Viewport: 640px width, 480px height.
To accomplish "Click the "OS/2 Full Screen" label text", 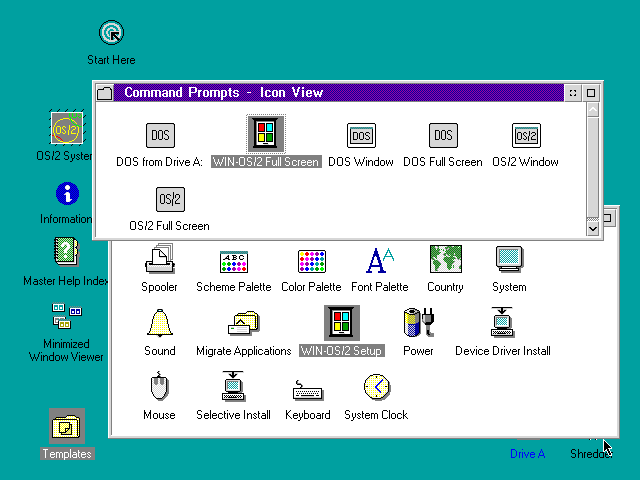I will 169,226.
